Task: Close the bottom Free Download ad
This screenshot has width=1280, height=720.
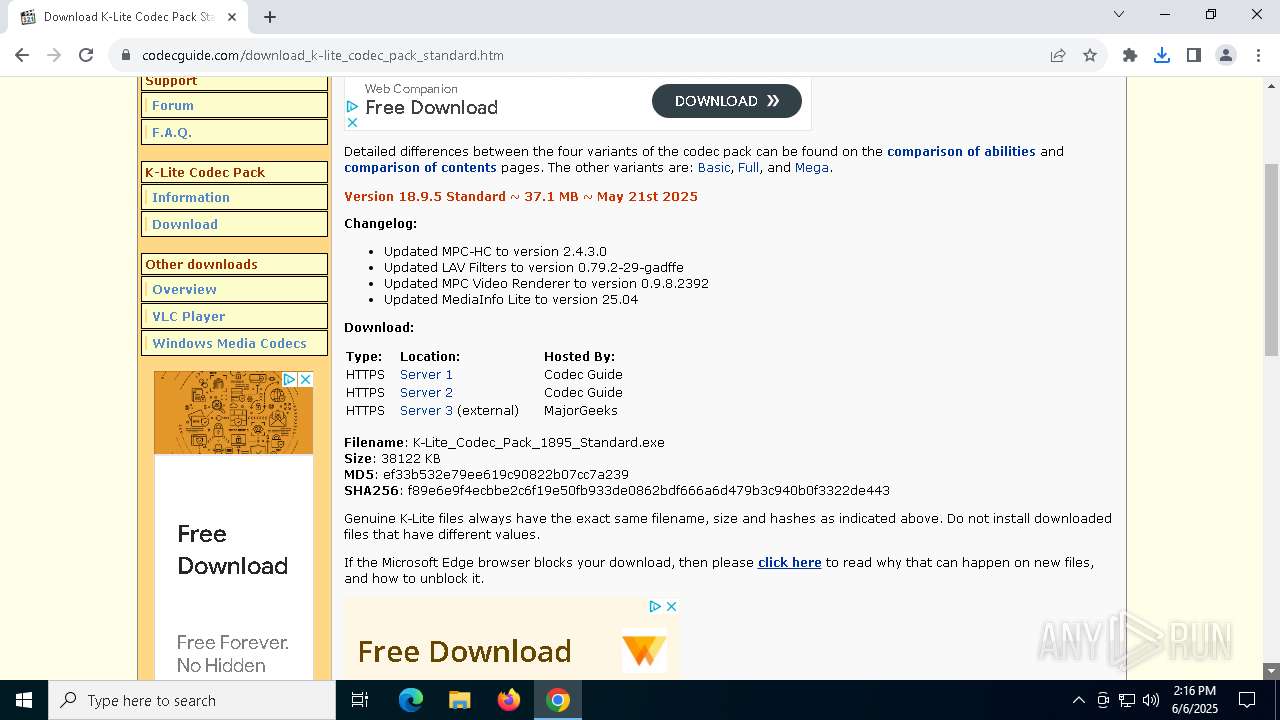Action: pyautogui.click(x=672, y=606)
